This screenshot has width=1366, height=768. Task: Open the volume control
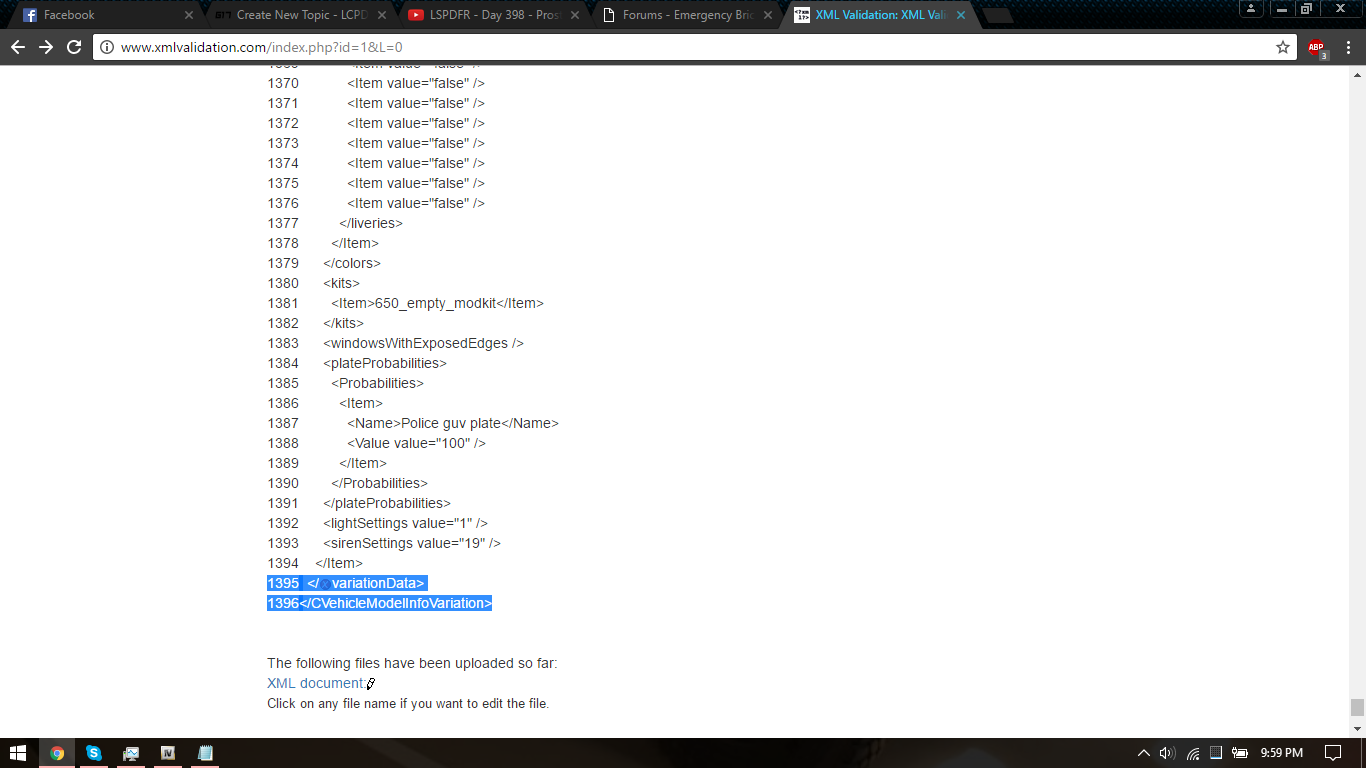coord(1167,753)
